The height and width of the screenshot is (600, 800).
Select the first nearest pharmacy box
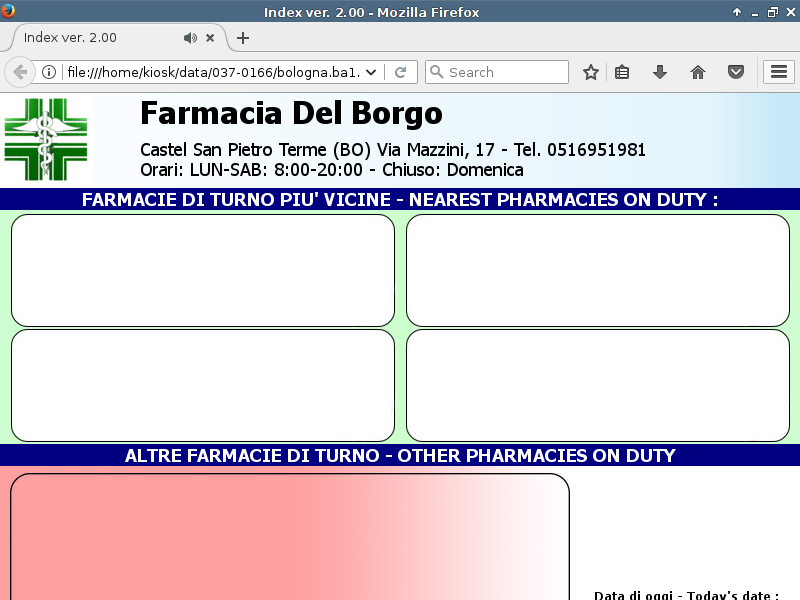tap(203, 270)
